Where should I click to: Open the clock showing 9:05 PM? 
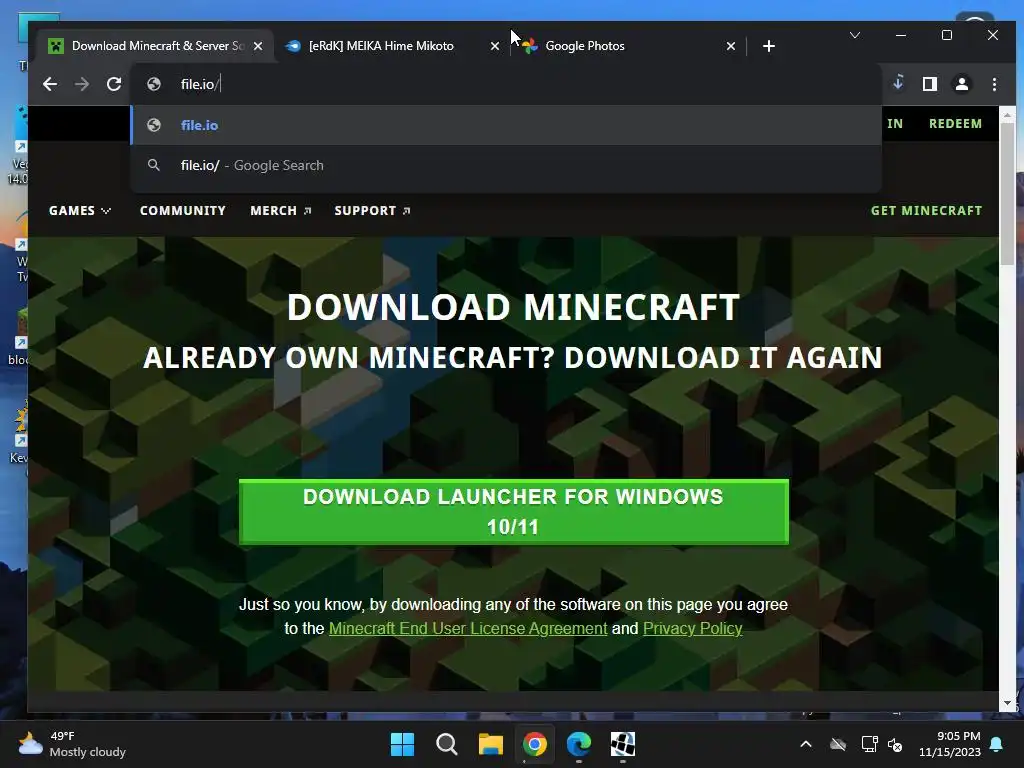(x=950, y=744)
